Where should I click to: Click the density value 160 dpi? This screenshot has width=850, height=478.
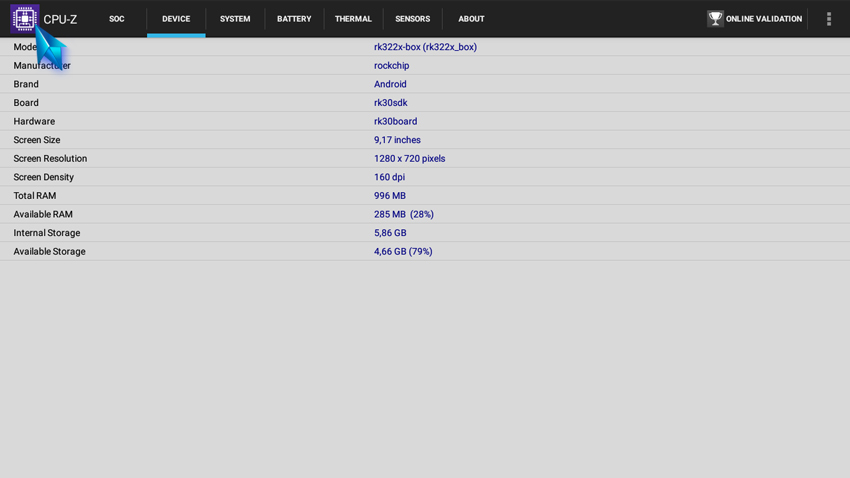tap(389, 177)
